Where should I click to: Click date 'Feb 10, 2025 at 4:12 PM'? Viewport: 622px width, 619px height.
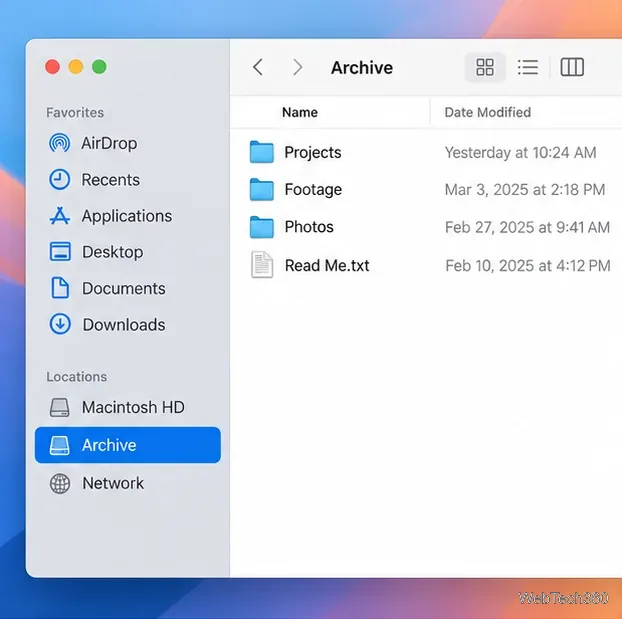coord(528,265)
